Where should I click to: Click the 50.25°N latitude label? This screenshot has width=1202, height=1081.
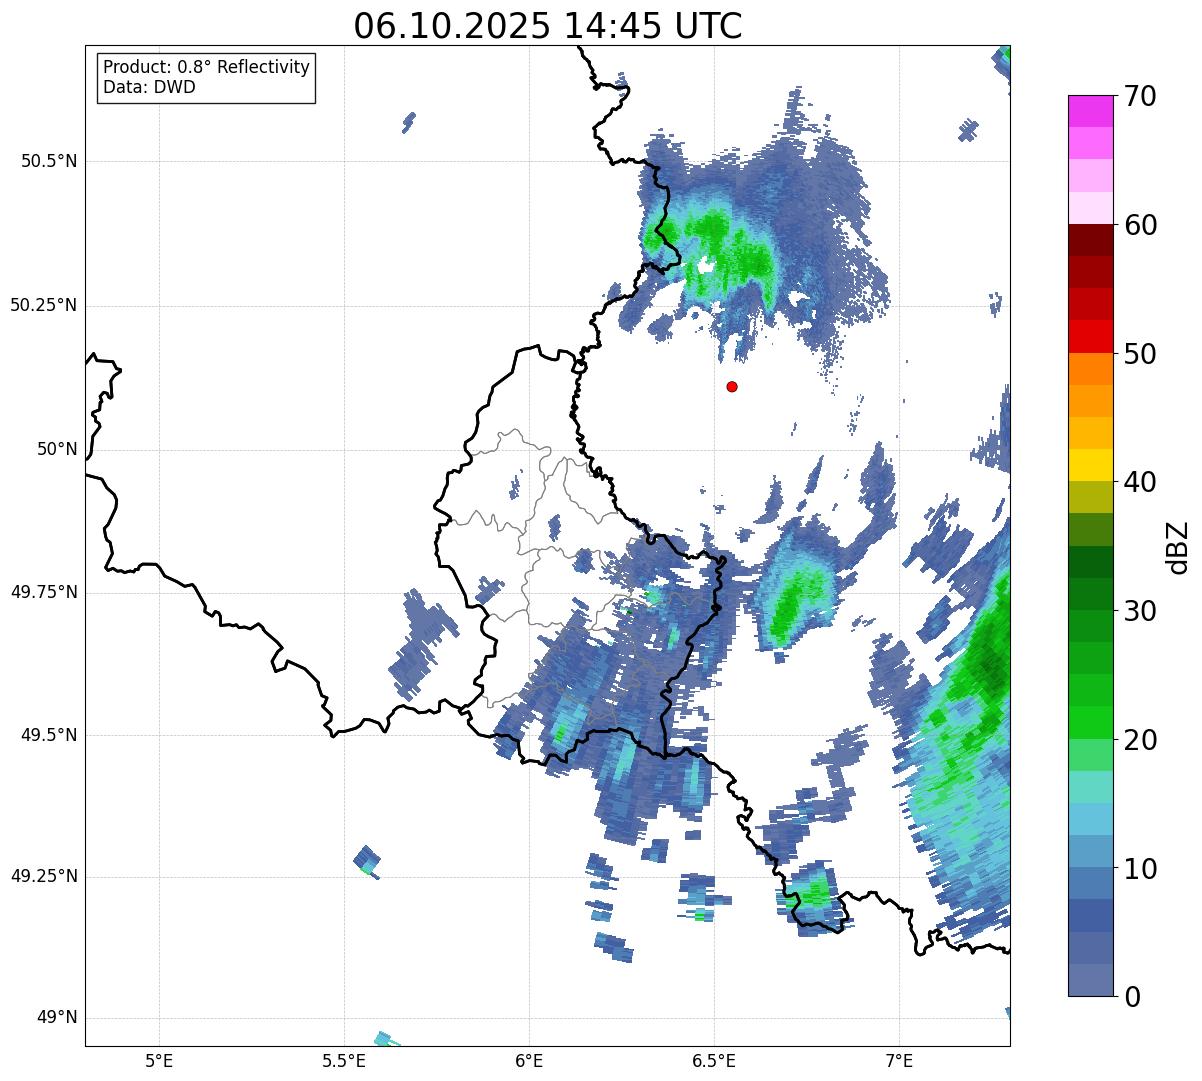tap(44, 305)
